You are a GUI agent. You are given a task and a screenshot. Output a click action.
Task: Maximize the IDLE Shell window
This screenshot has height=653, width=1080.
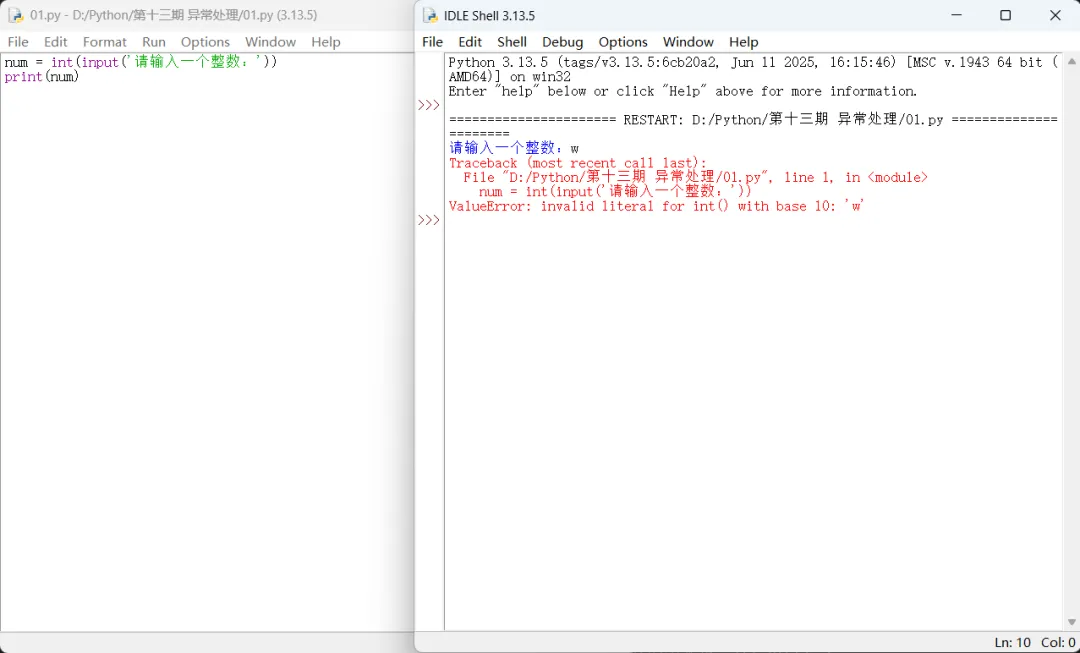point(1006,15)
